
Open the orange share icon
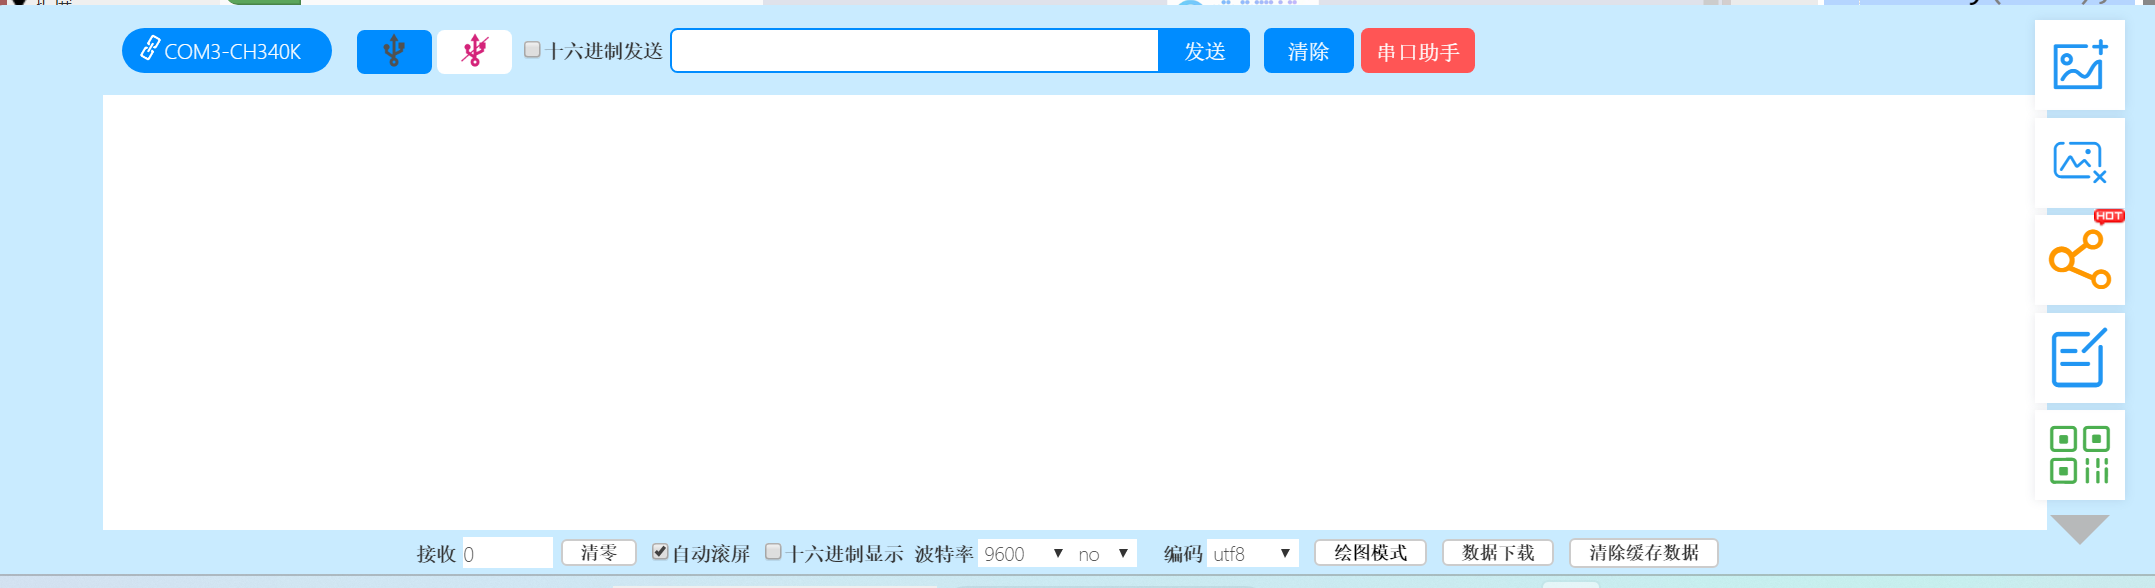(2079, 260)
